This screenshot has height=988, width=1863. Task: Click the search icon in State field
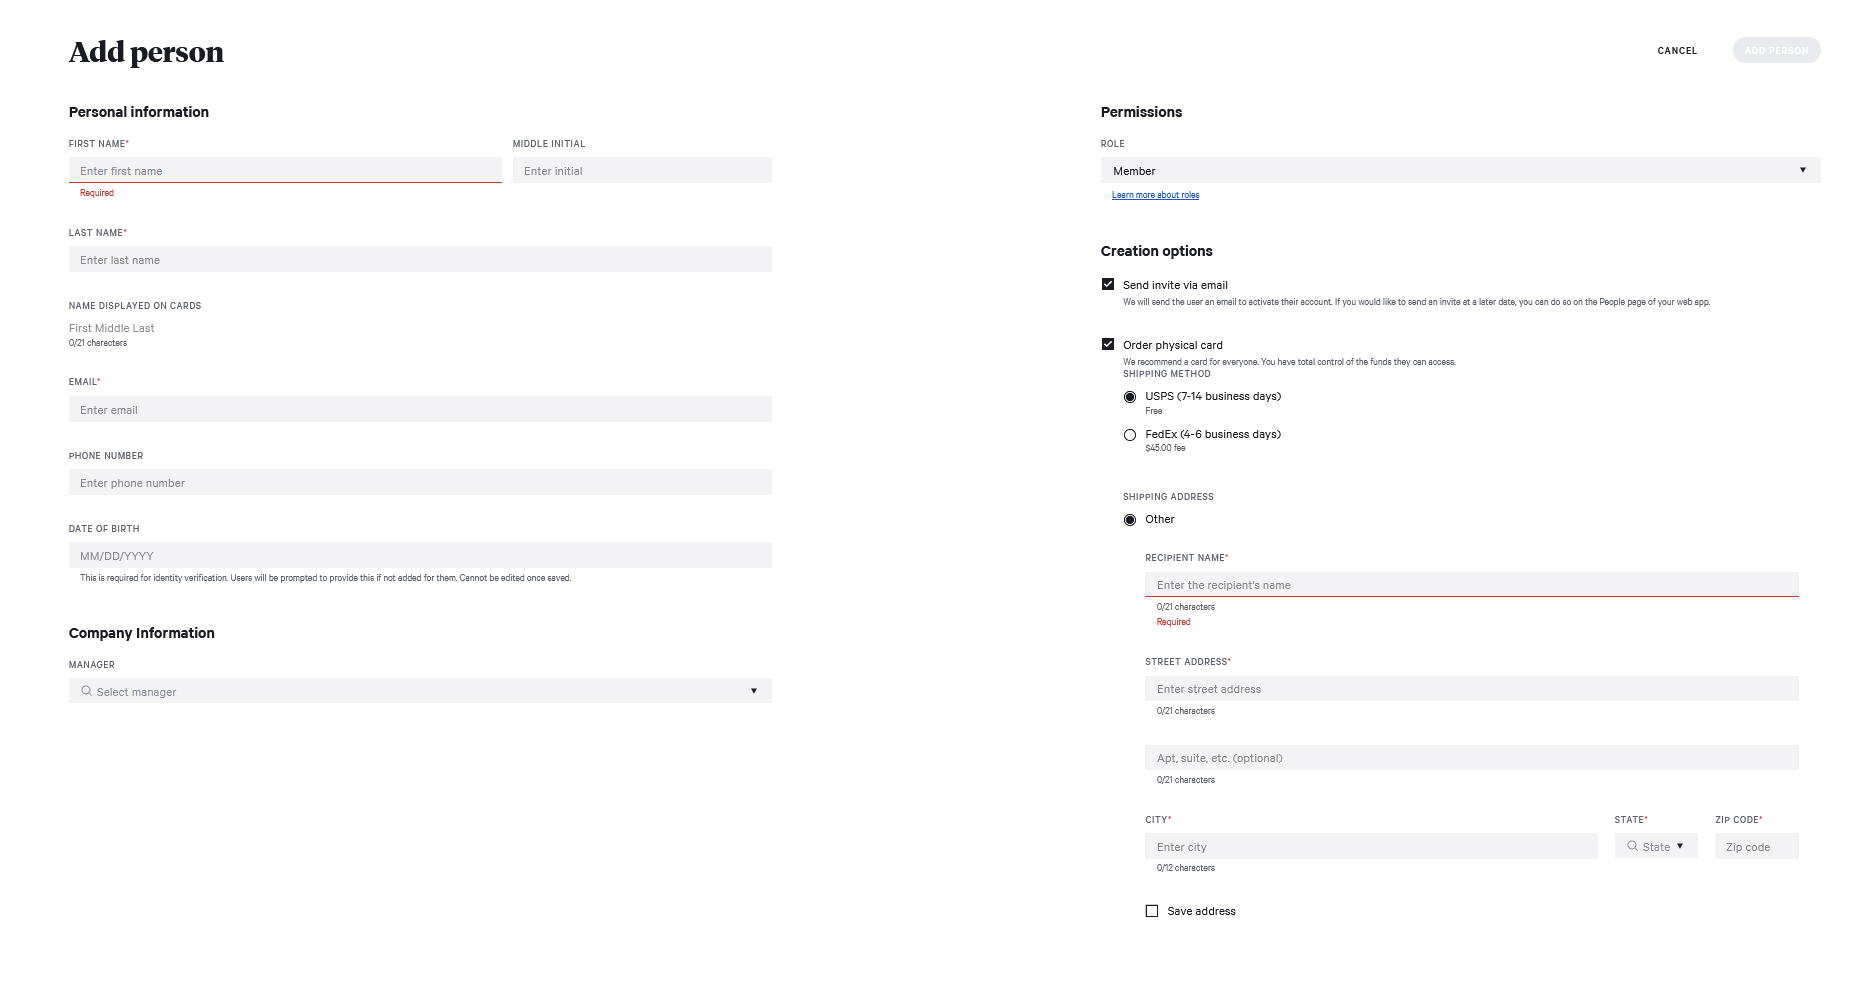(1632, 846)
